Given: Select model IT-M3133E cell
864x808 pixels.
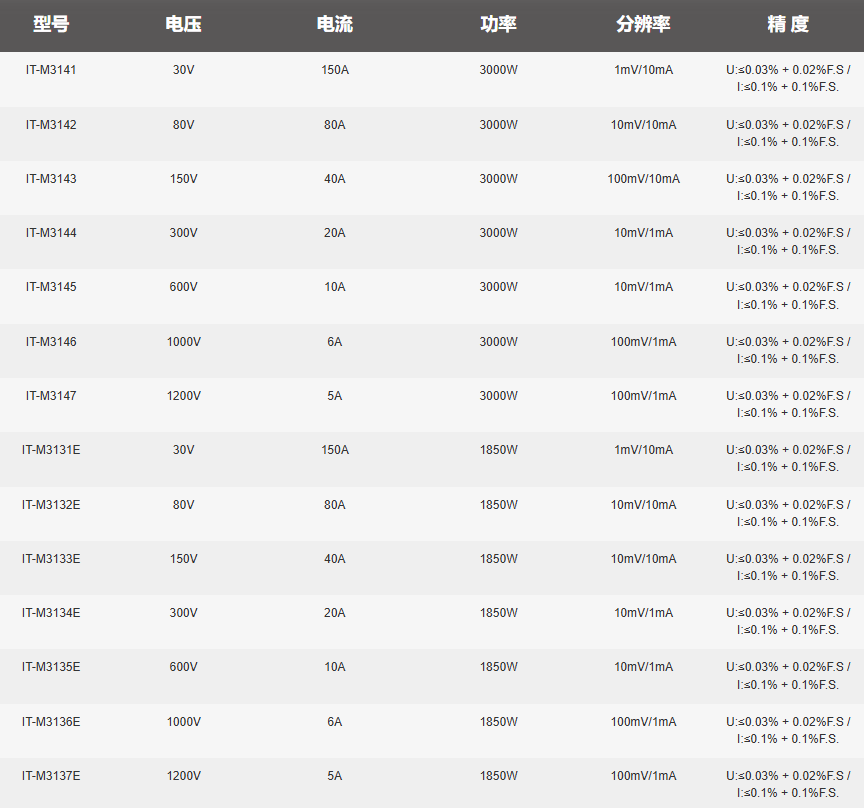Looking at the screenshot, I should coord(51,559).
